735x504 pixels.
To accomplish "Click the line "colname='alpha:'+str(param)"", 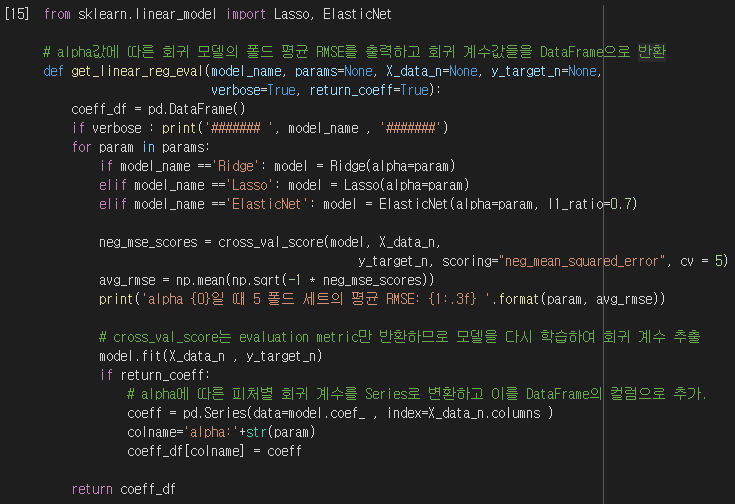I will tap(221, 432).
